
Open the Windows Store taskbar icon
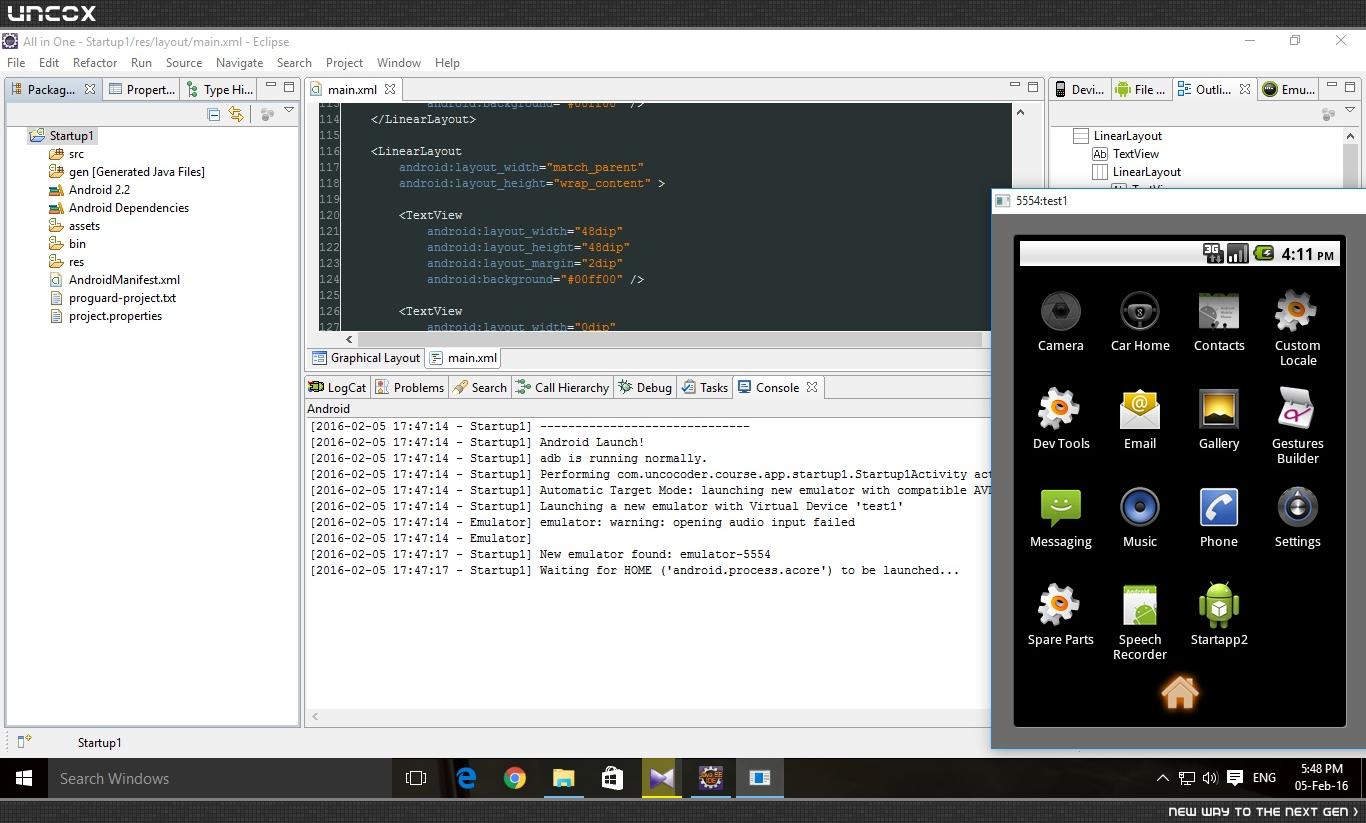[x=612, y=778]
